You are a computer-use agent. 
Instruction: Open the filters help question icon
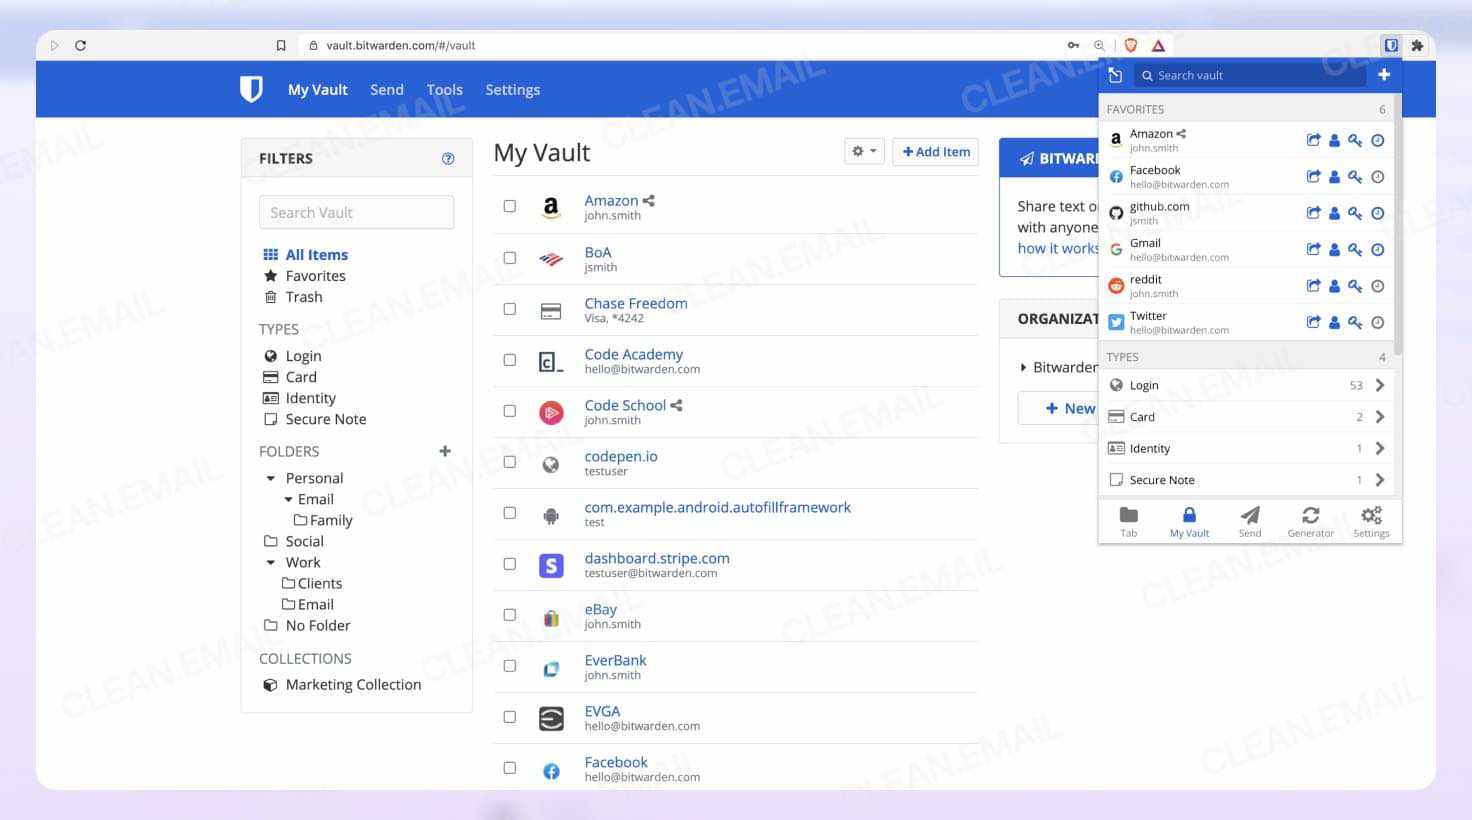pos(448,158)
